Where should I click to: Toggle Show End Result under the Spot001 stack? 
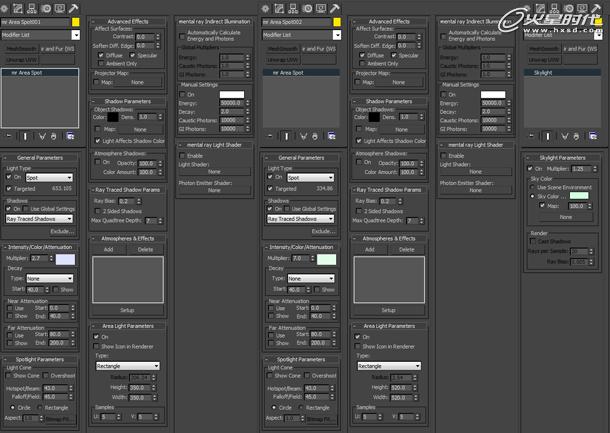[x=25, y=136]
